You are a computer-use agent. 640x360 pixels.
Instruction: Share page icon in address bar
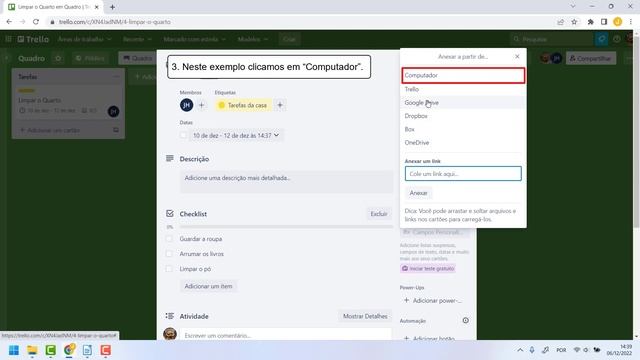point(560,22)
